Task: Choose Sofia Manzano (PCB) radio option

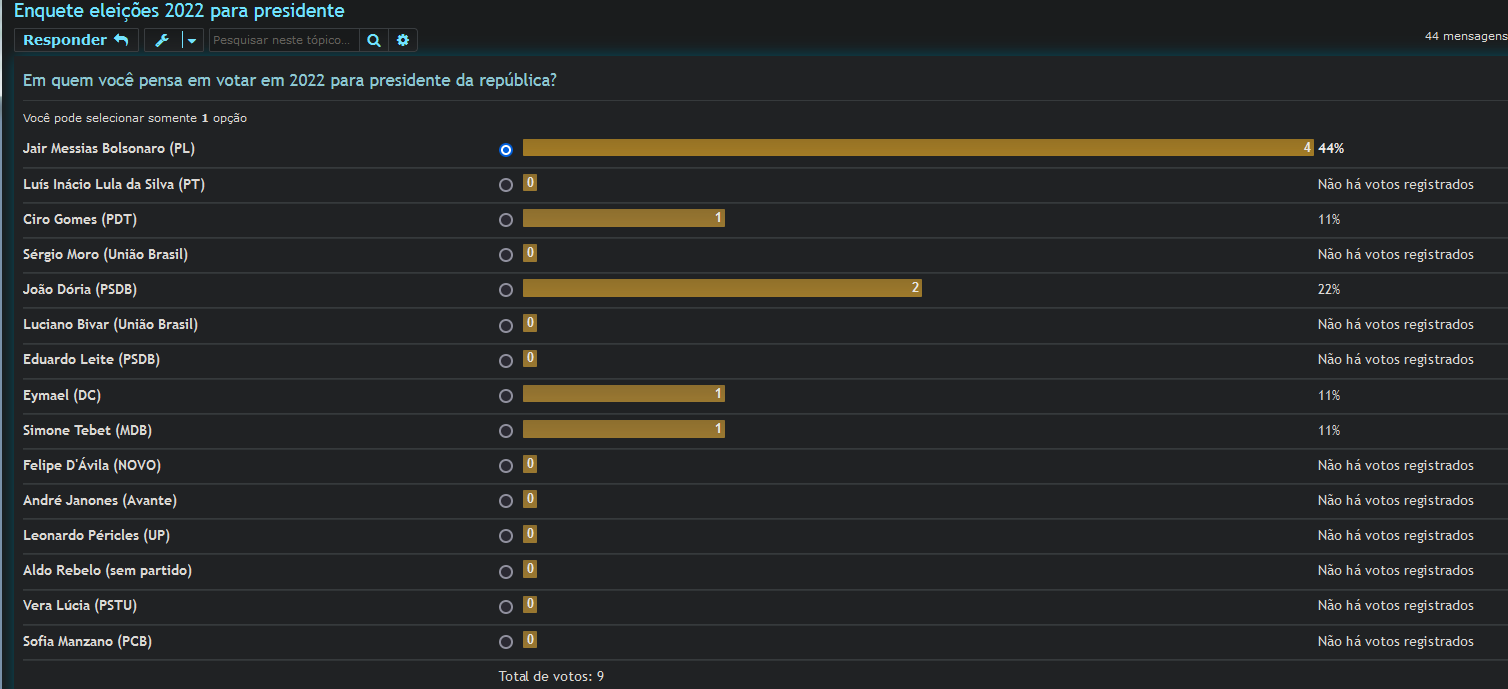Action: 506,642
